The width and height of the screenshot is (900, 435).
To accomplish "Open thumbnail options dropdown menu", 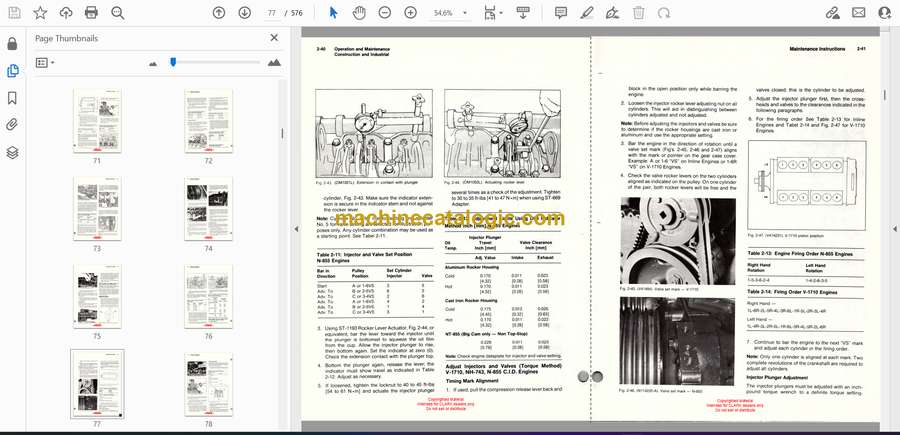I will [x=46, y=62].
